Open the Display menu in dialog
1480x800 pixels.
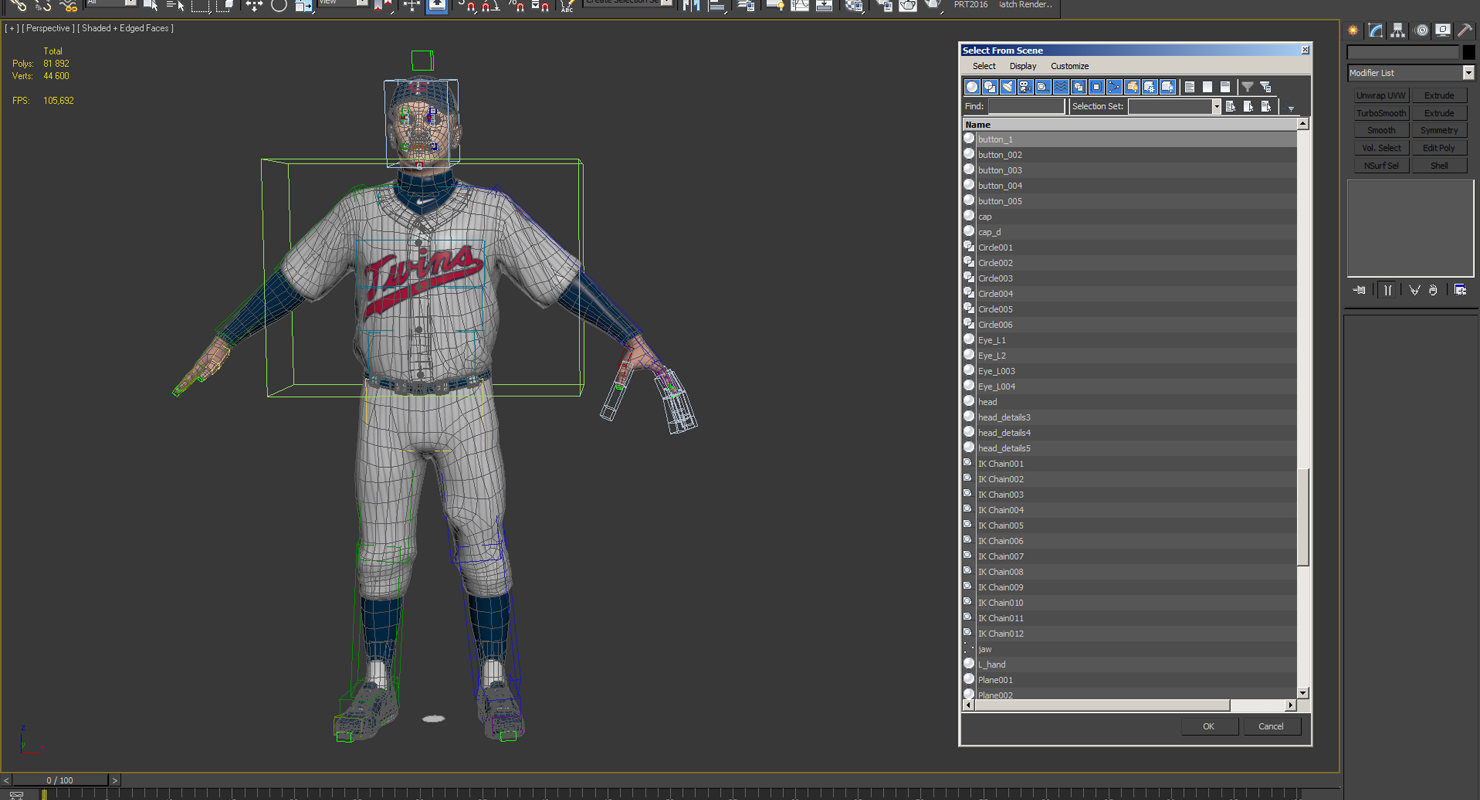pyautogui.click(x=1023, y=66)
